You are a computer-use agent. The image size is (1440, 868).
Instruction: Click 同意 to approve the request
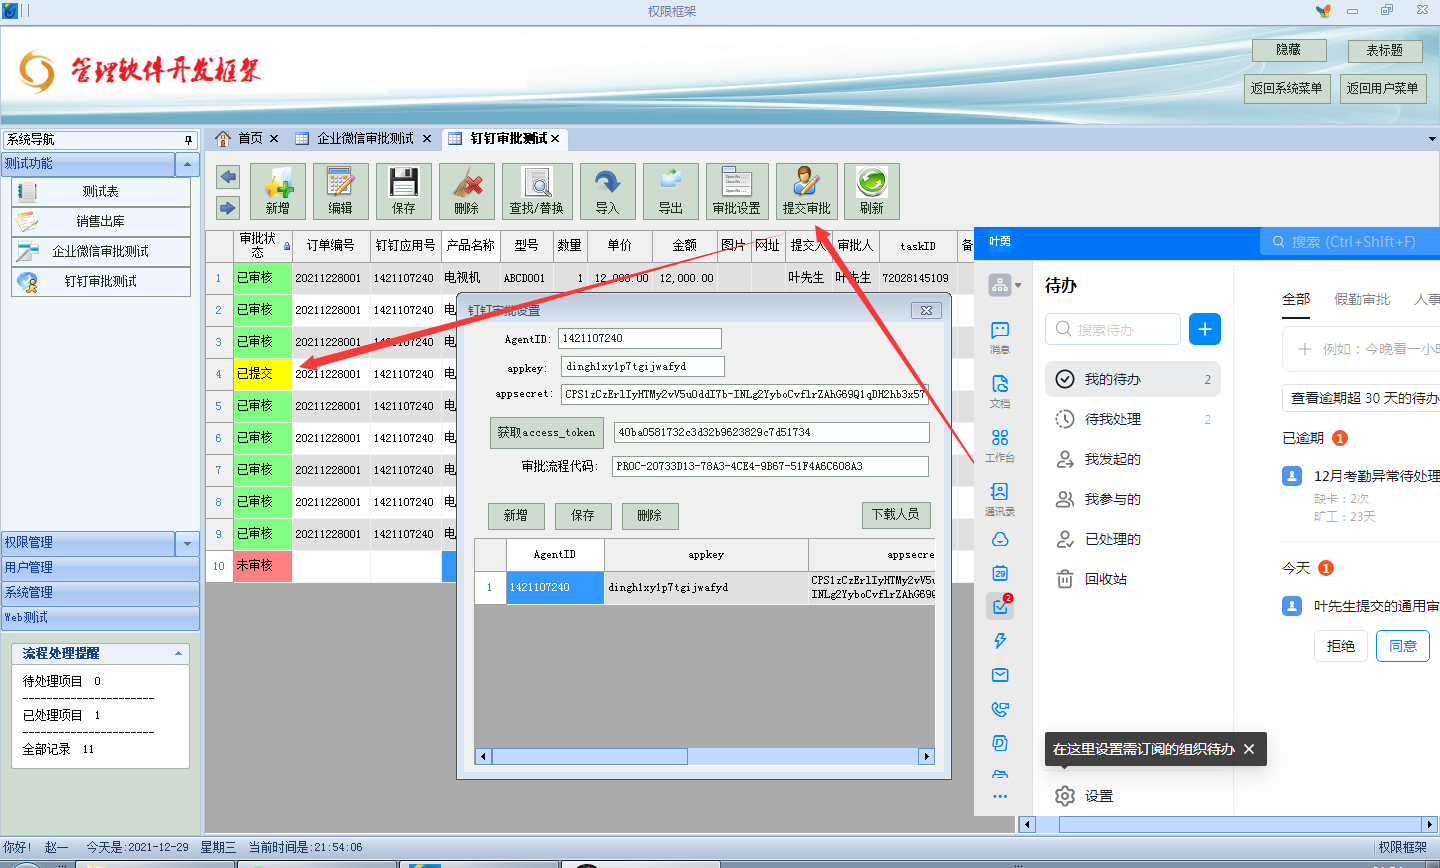click(1403, 646)
